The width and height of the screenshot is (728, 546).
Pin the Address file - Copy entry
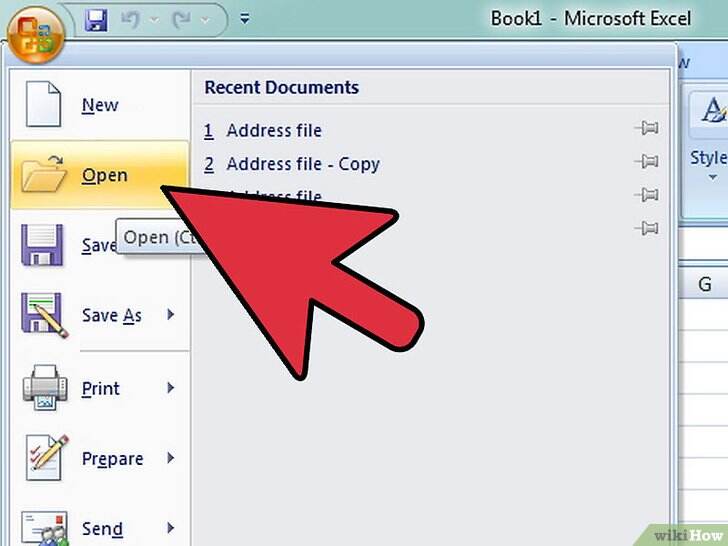(647, 161)
